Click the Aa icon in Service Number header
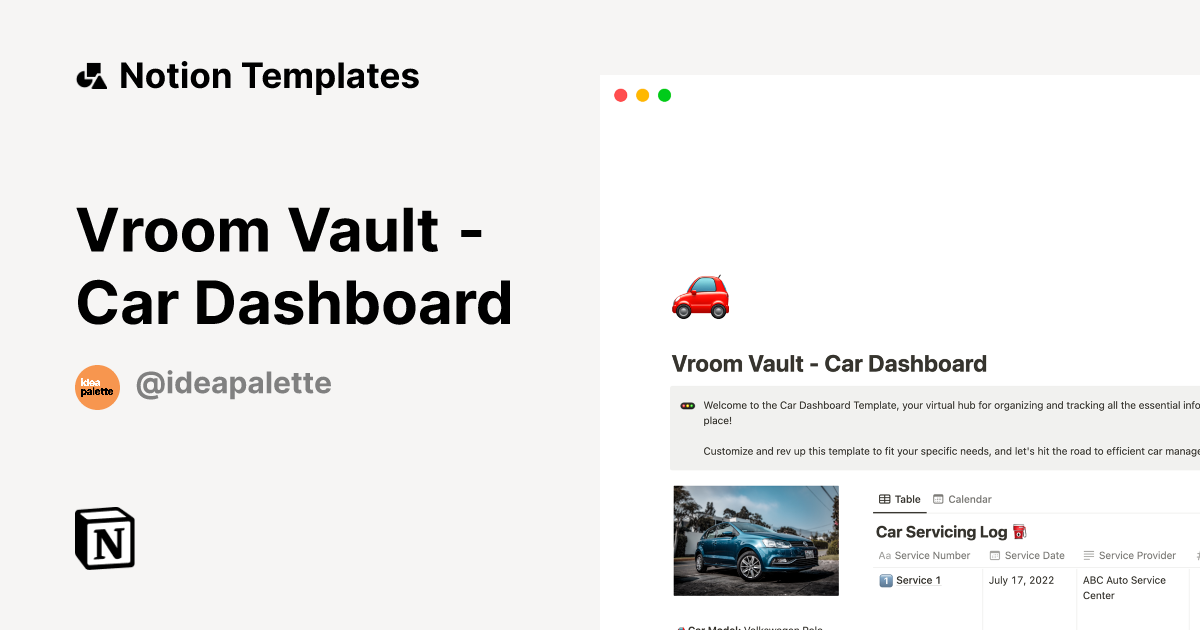The width and height of the screenshot is (1200, 630). point(885,554)
